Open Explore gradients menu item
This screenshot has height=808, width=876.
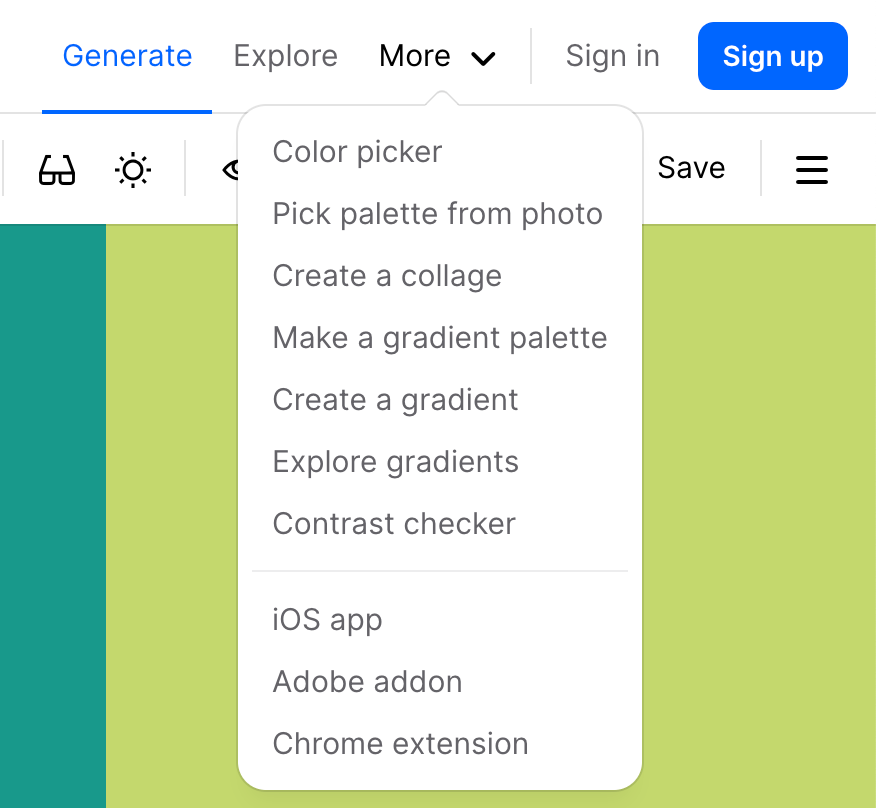[396, 462]
